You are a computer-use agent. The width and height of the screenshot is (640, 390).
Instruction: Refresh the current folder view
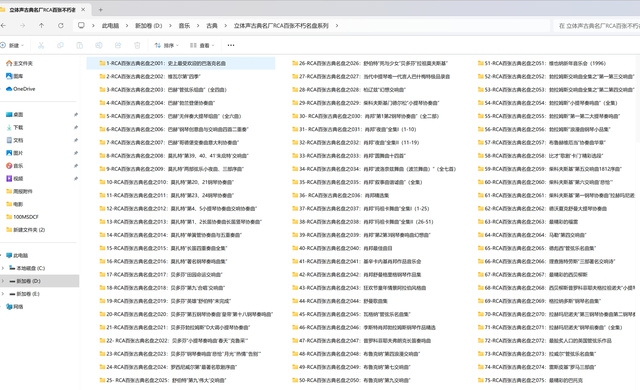[x=61, y=26]
